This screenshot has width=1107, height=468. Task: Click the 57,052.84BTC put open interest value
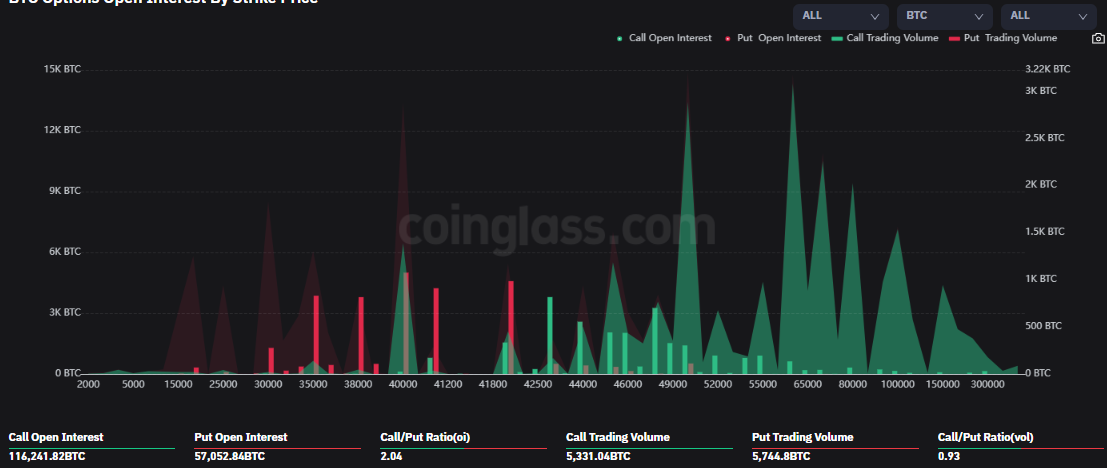[229, 457]
